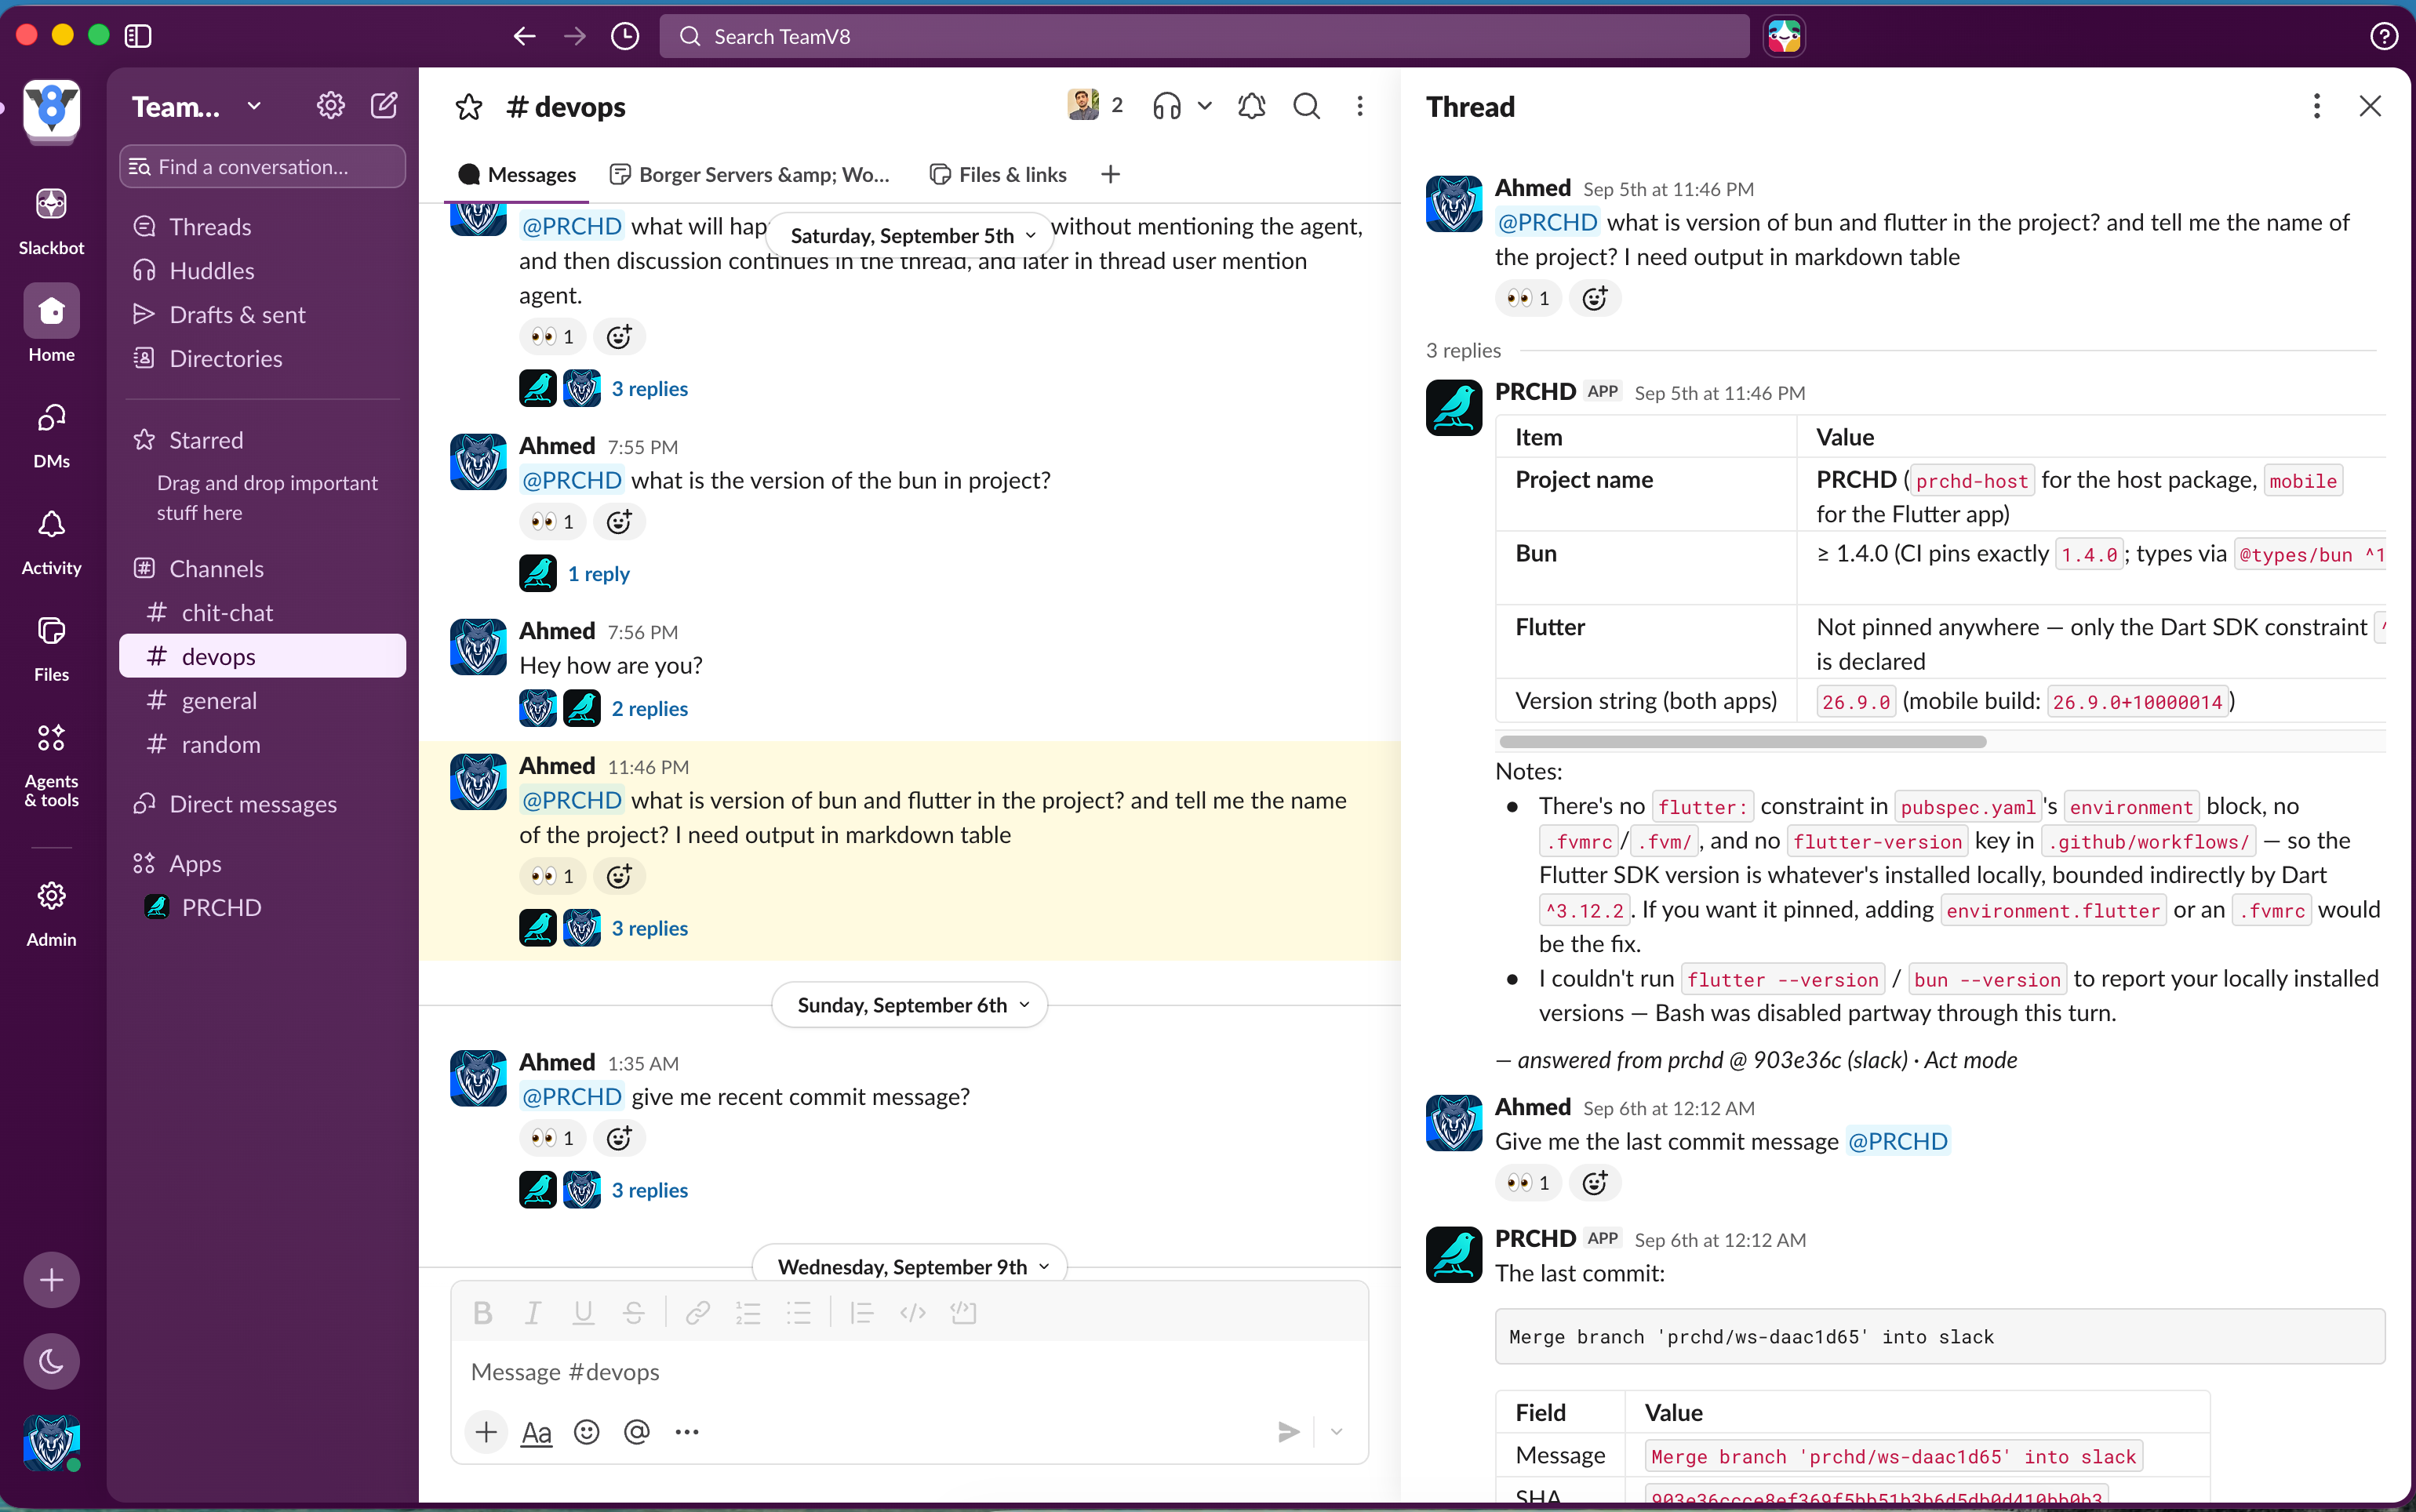Toggle strikethrough formatting in composer
Screen dimensions: 2416x1512
coord(633,1312)
